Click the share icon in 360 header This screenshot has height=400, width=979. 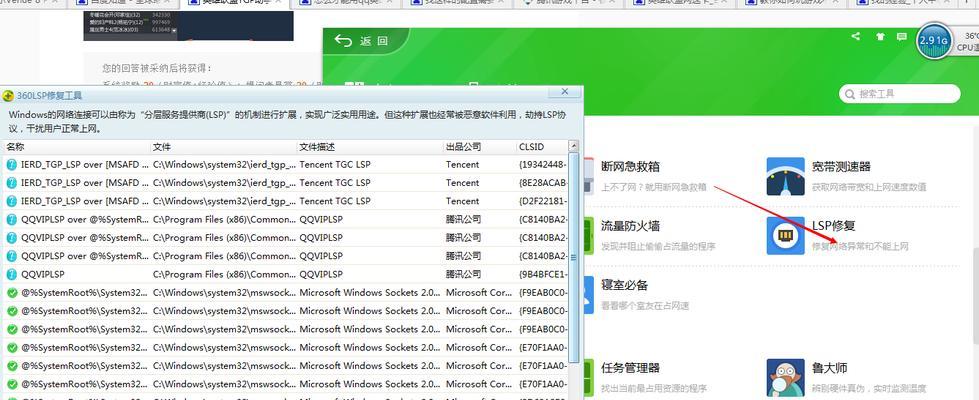pyautogui.click(x=855, y=37)
